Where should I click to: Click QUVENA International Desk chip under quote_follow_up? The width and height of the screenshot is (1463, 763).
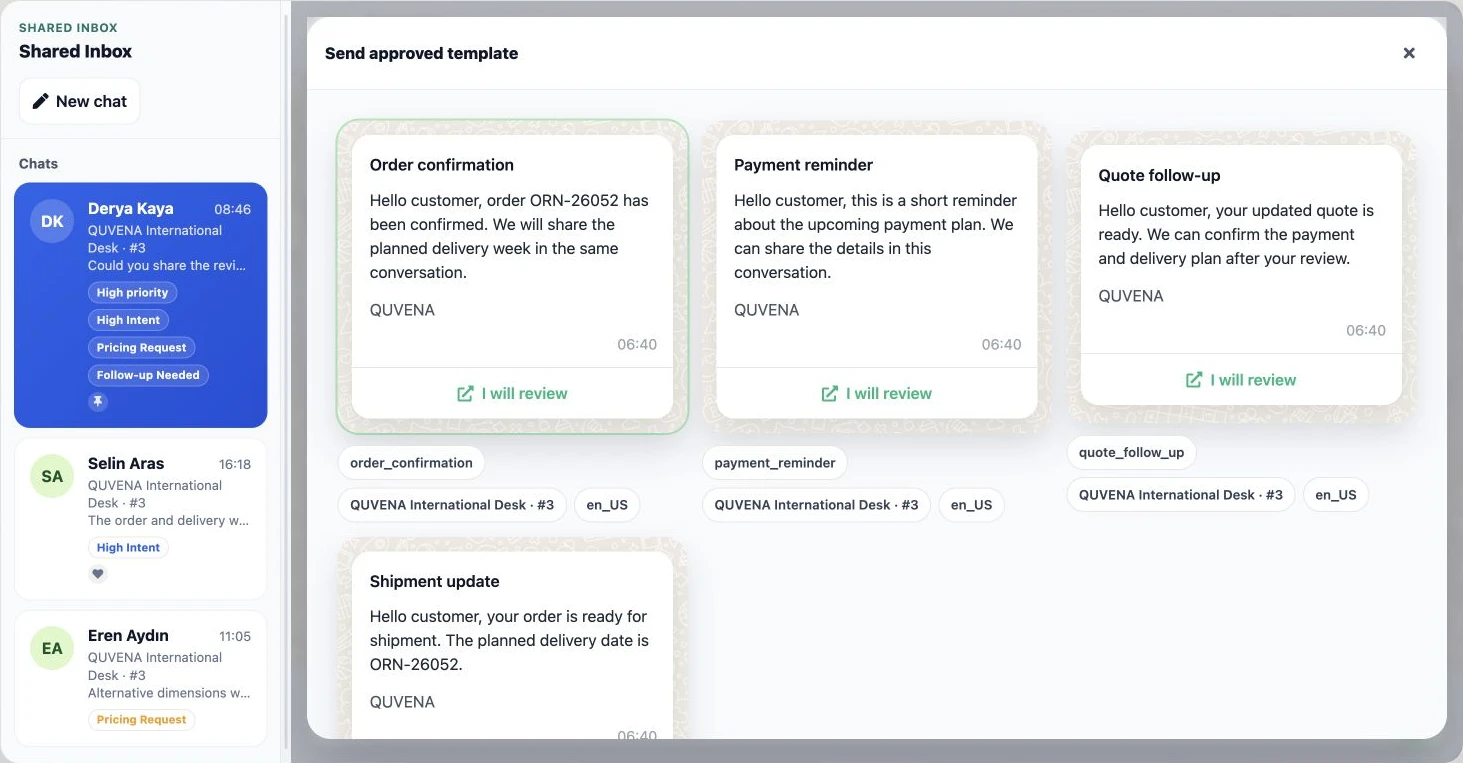click(x=1181, y=495)
